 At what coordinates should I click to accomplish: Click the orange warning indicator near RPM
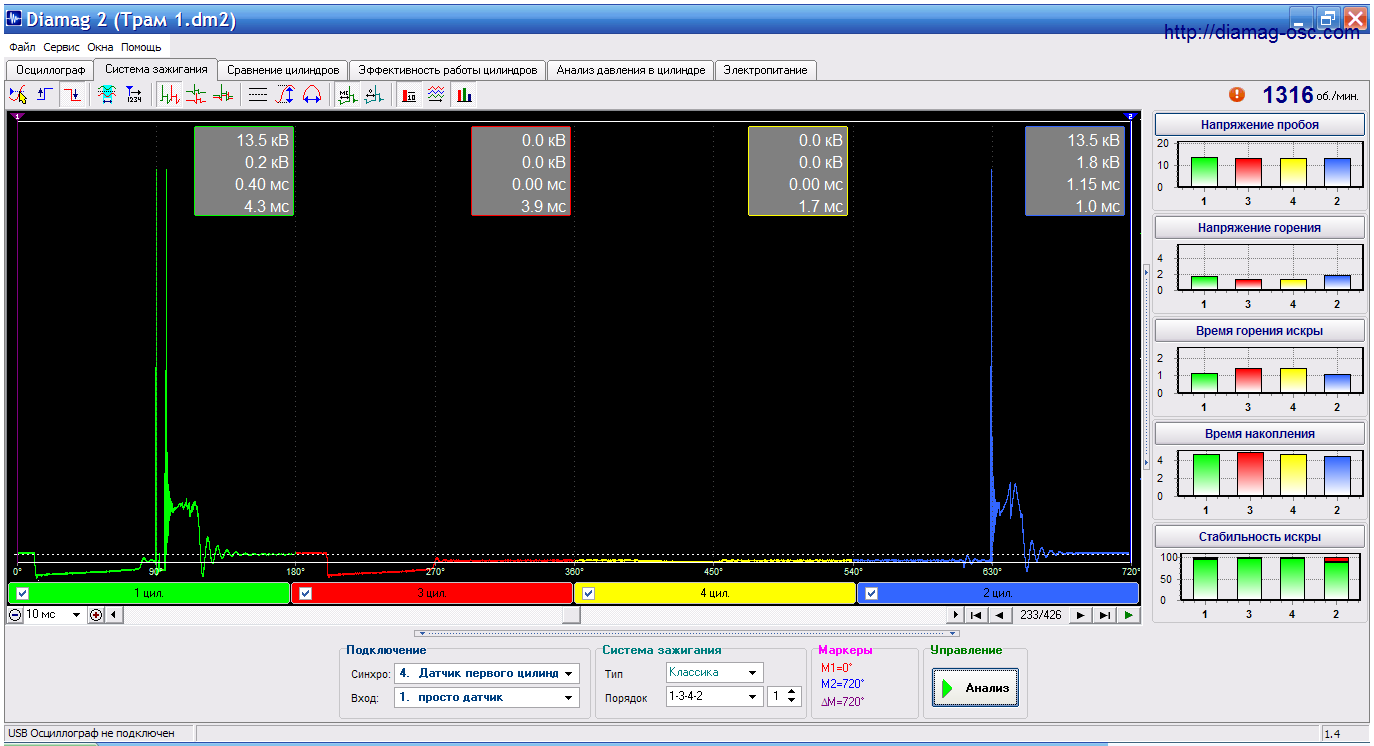coord(1237,94)
